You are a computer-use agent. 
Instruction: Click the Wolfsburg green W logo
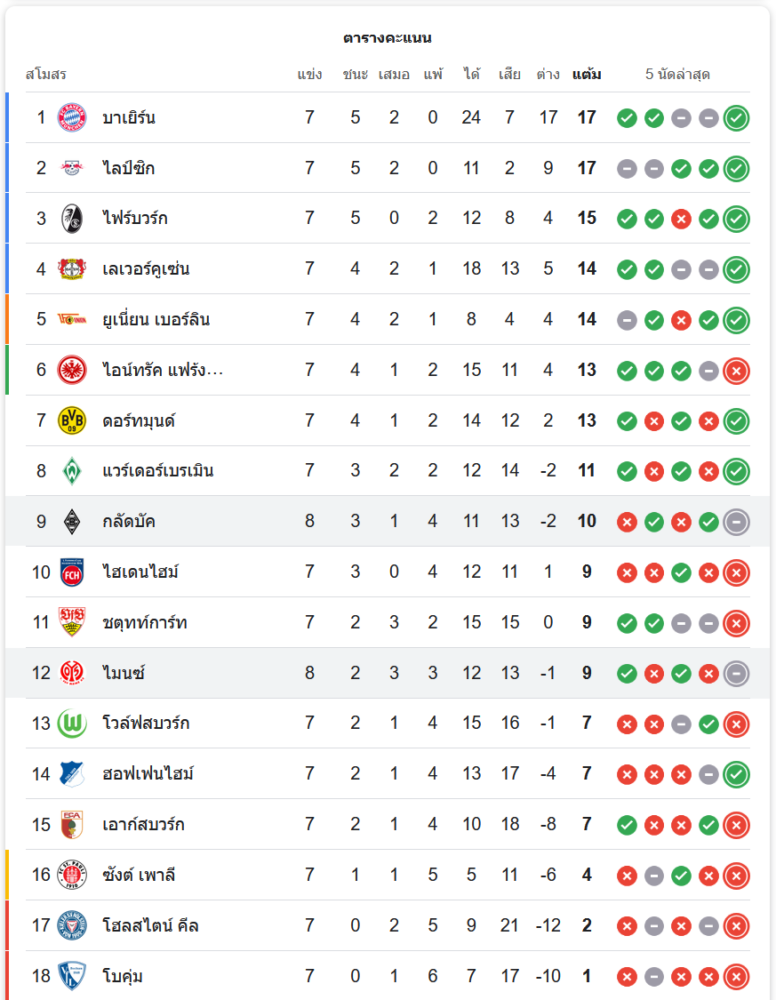pos(72,722)
